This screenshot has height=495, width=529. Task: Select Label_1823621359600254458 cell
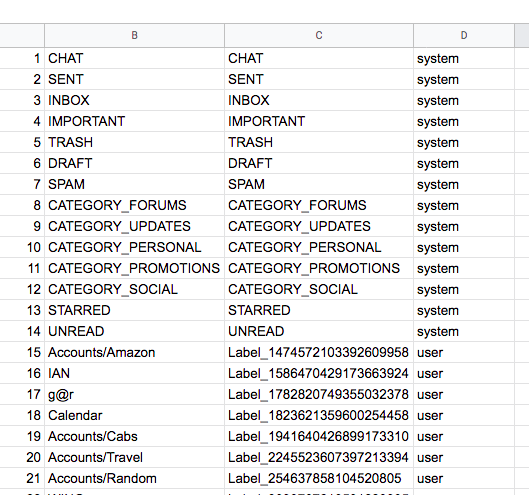tap(319, 415)
